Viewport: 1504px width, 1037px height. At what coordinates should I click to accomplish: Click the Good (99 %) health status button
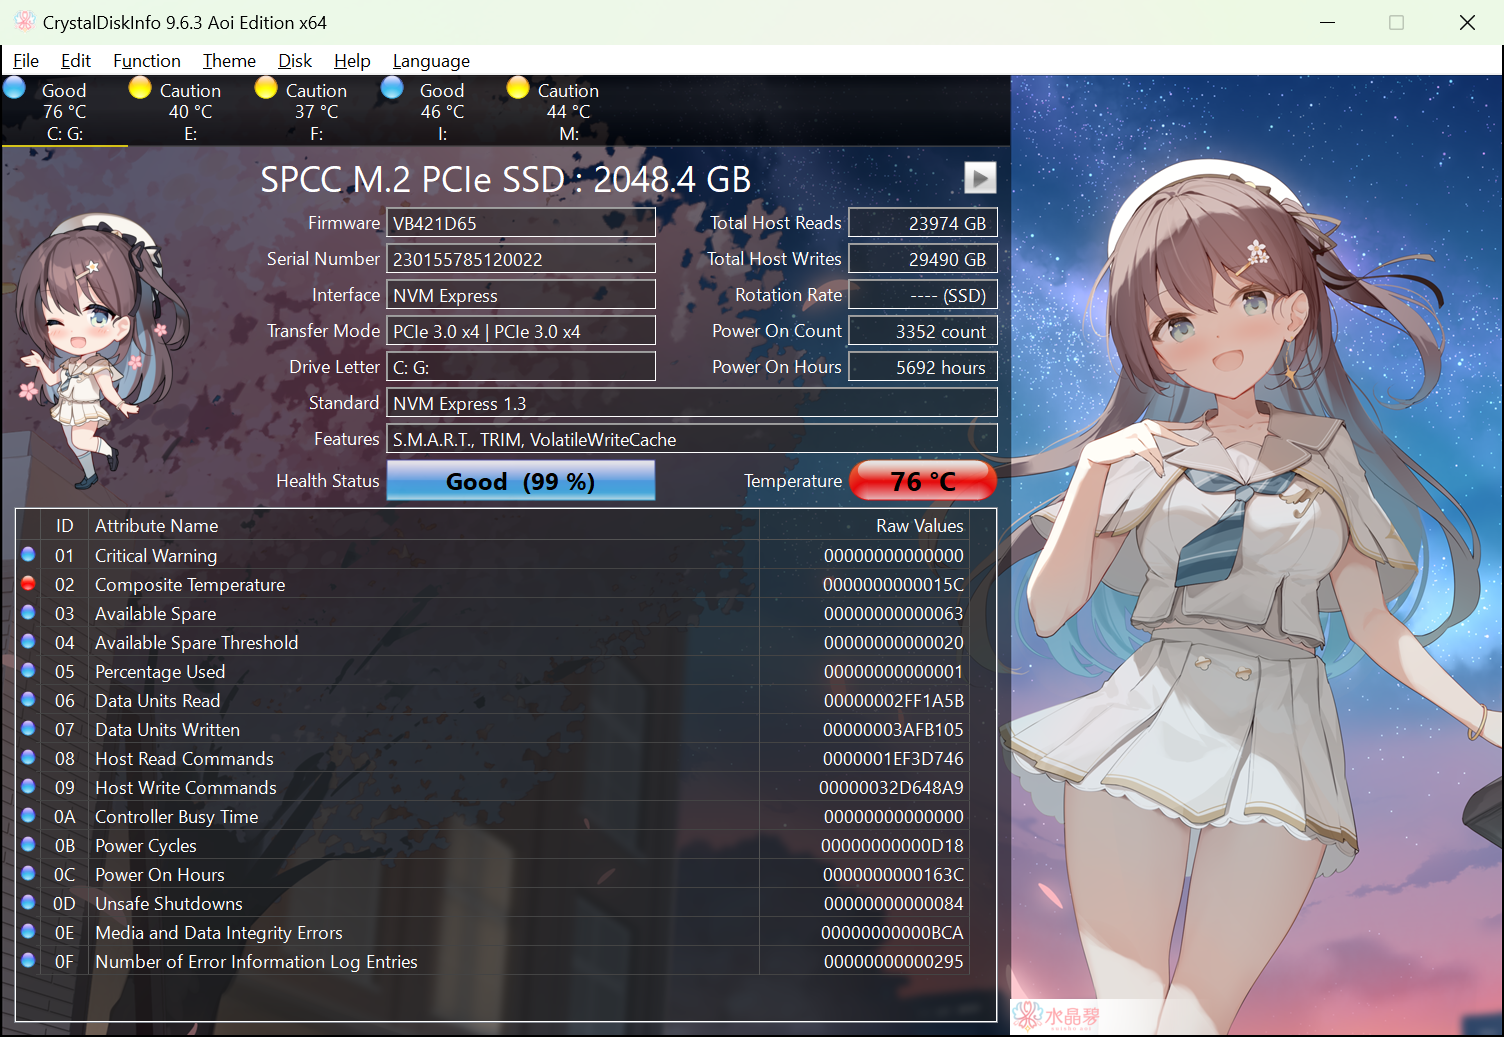(x=520, y=481)
